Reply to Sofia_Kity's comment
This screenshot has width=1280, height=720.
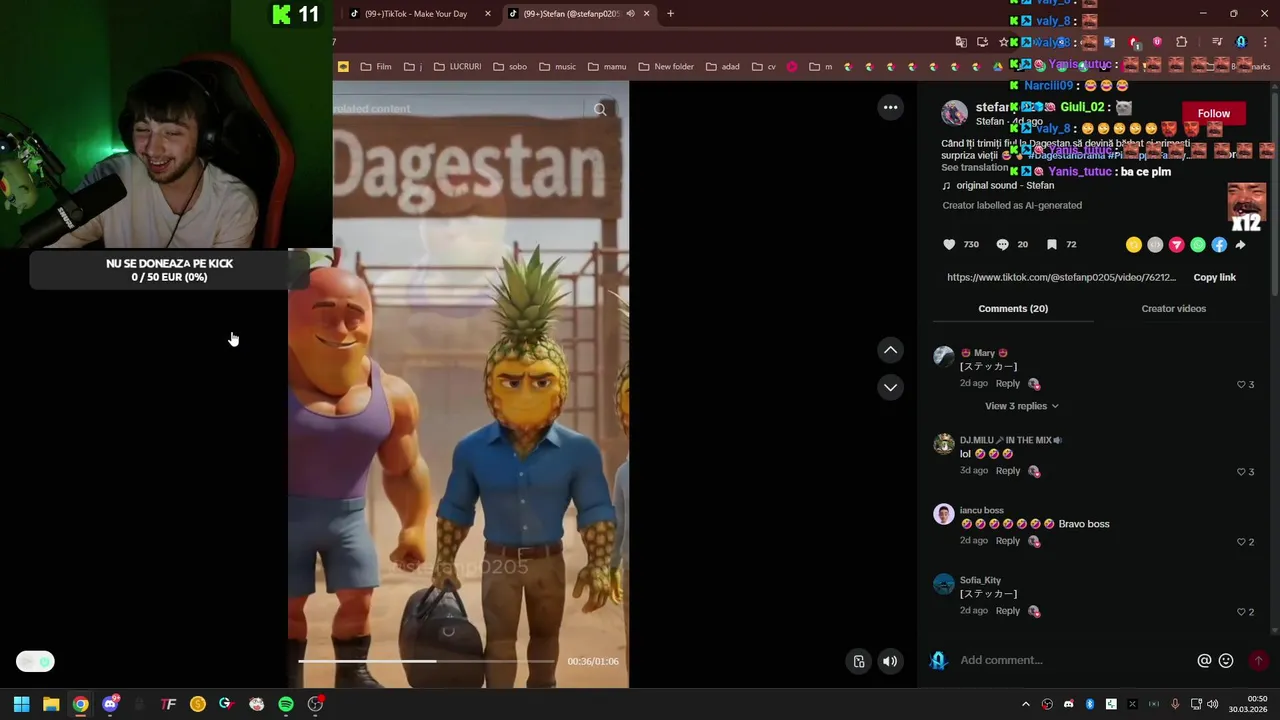pyautogui.click(x=1007, y=611)
